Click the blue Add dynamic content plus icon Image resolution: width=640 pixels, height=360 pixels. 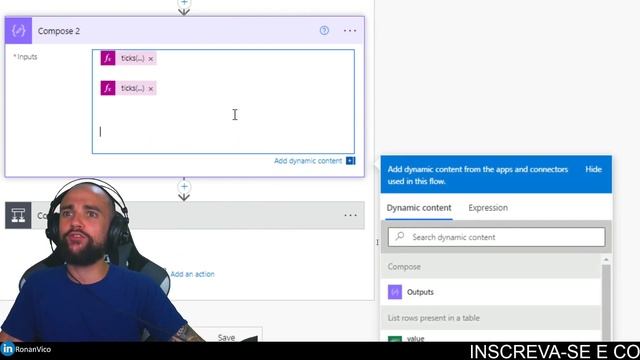click(351, 161)
